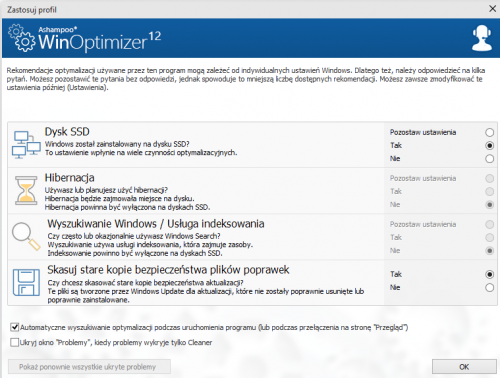Click the Hibernacja hourglass icon
The height and width of the screenshot is (378, 500).
click(26, 190)
